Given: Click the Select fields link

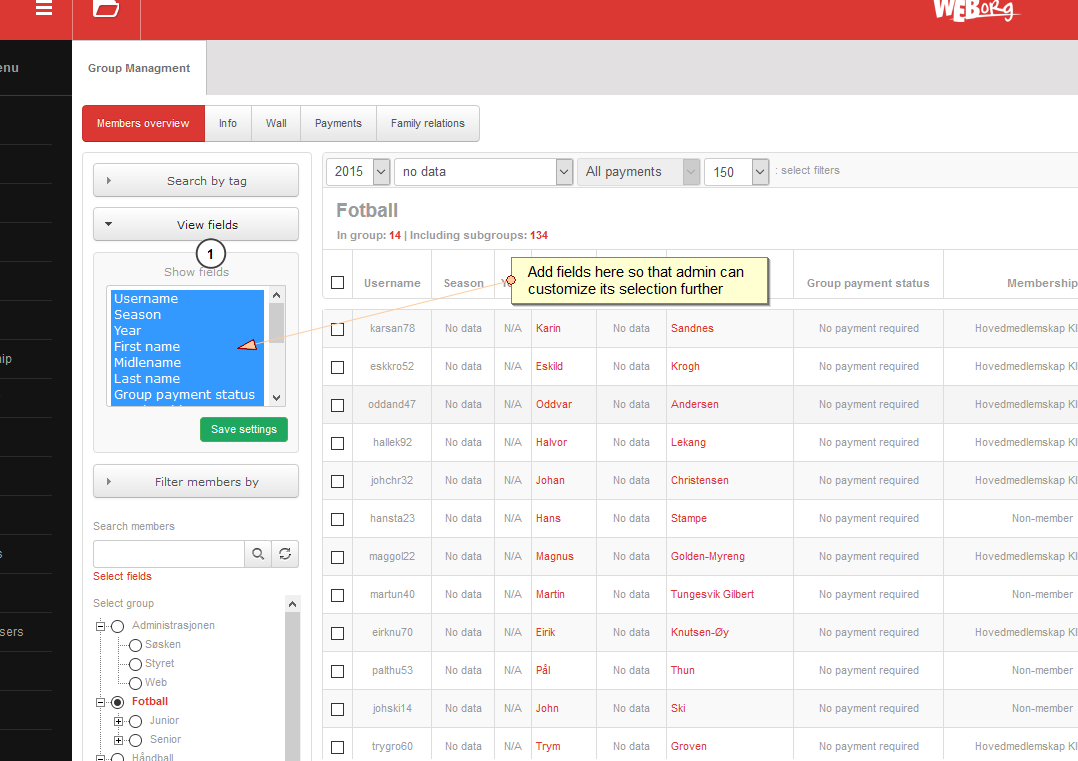Looking at the screenshot, I should (122, 576).
